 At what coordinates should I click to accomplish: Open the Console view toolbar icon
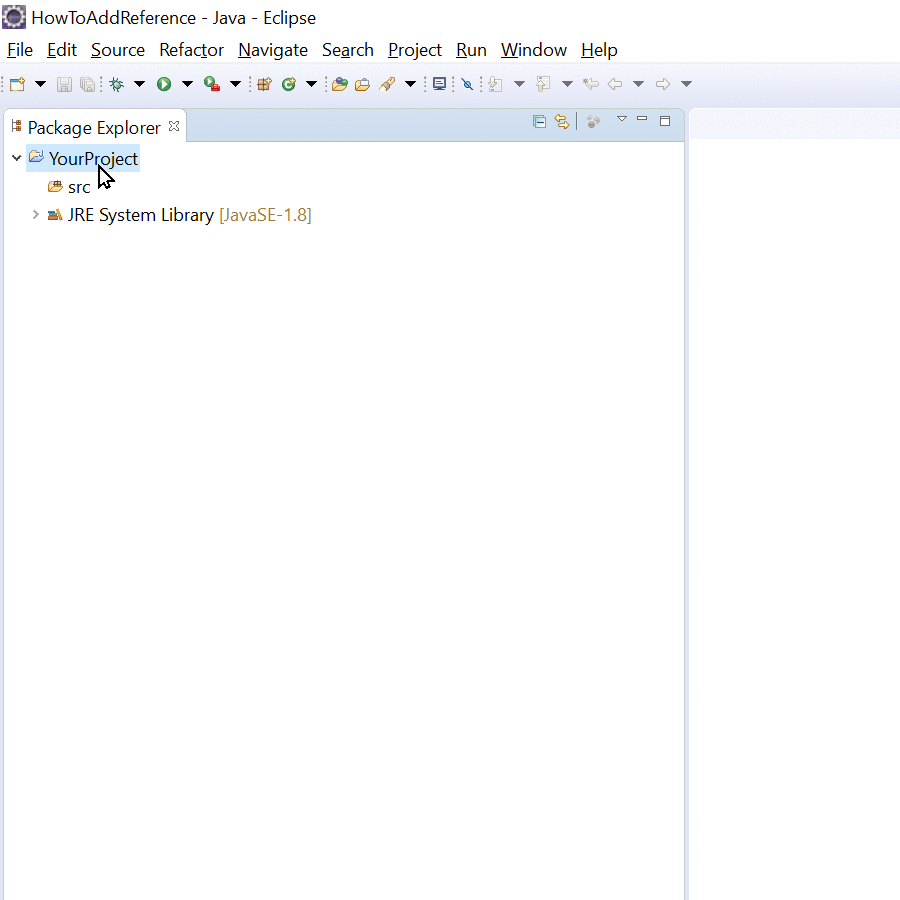coord(439,84)
